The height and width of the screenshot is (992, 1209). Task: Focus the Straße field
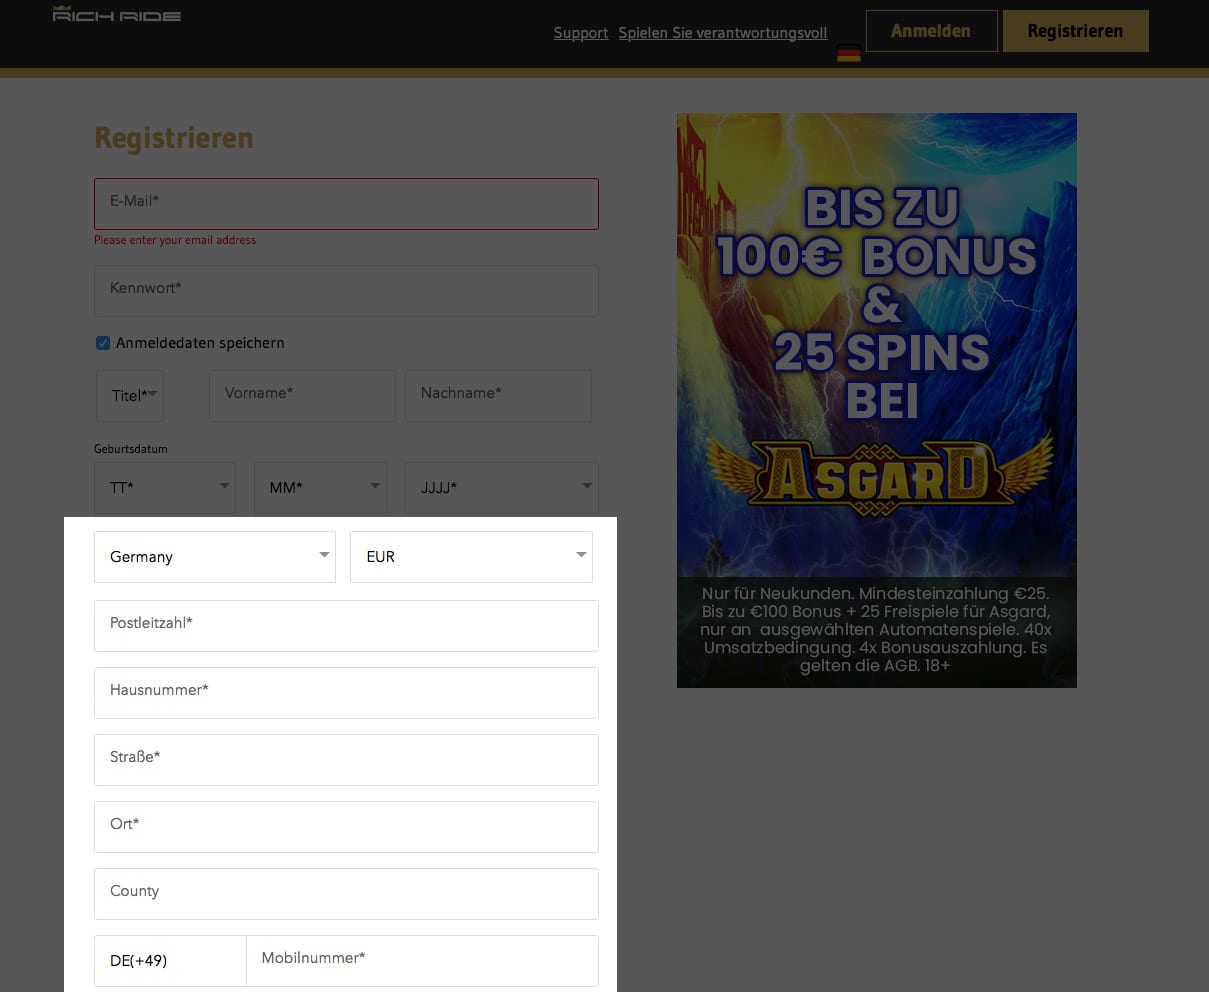tap(346, 760)
